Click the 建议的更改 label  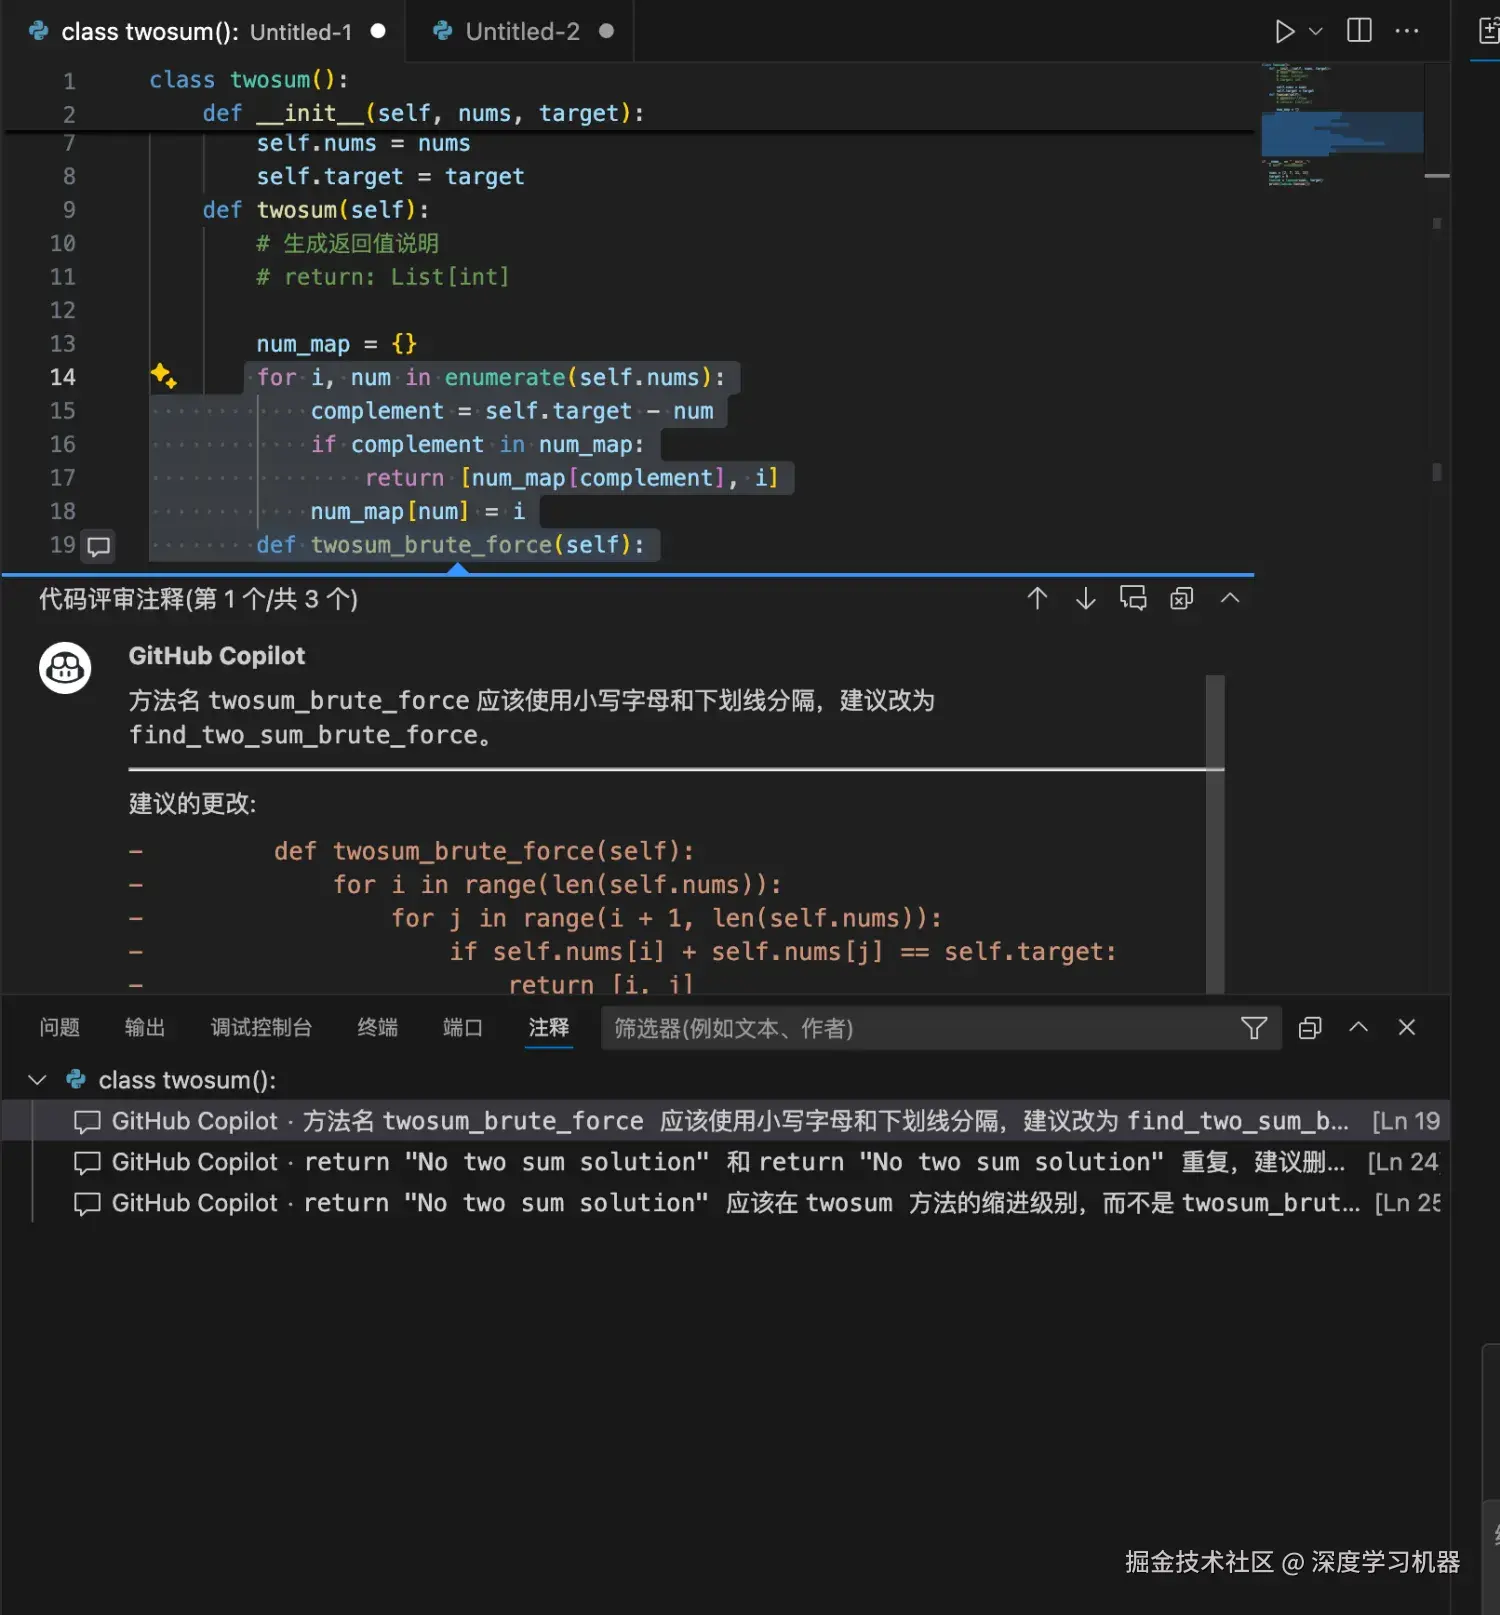coord(192,804)
